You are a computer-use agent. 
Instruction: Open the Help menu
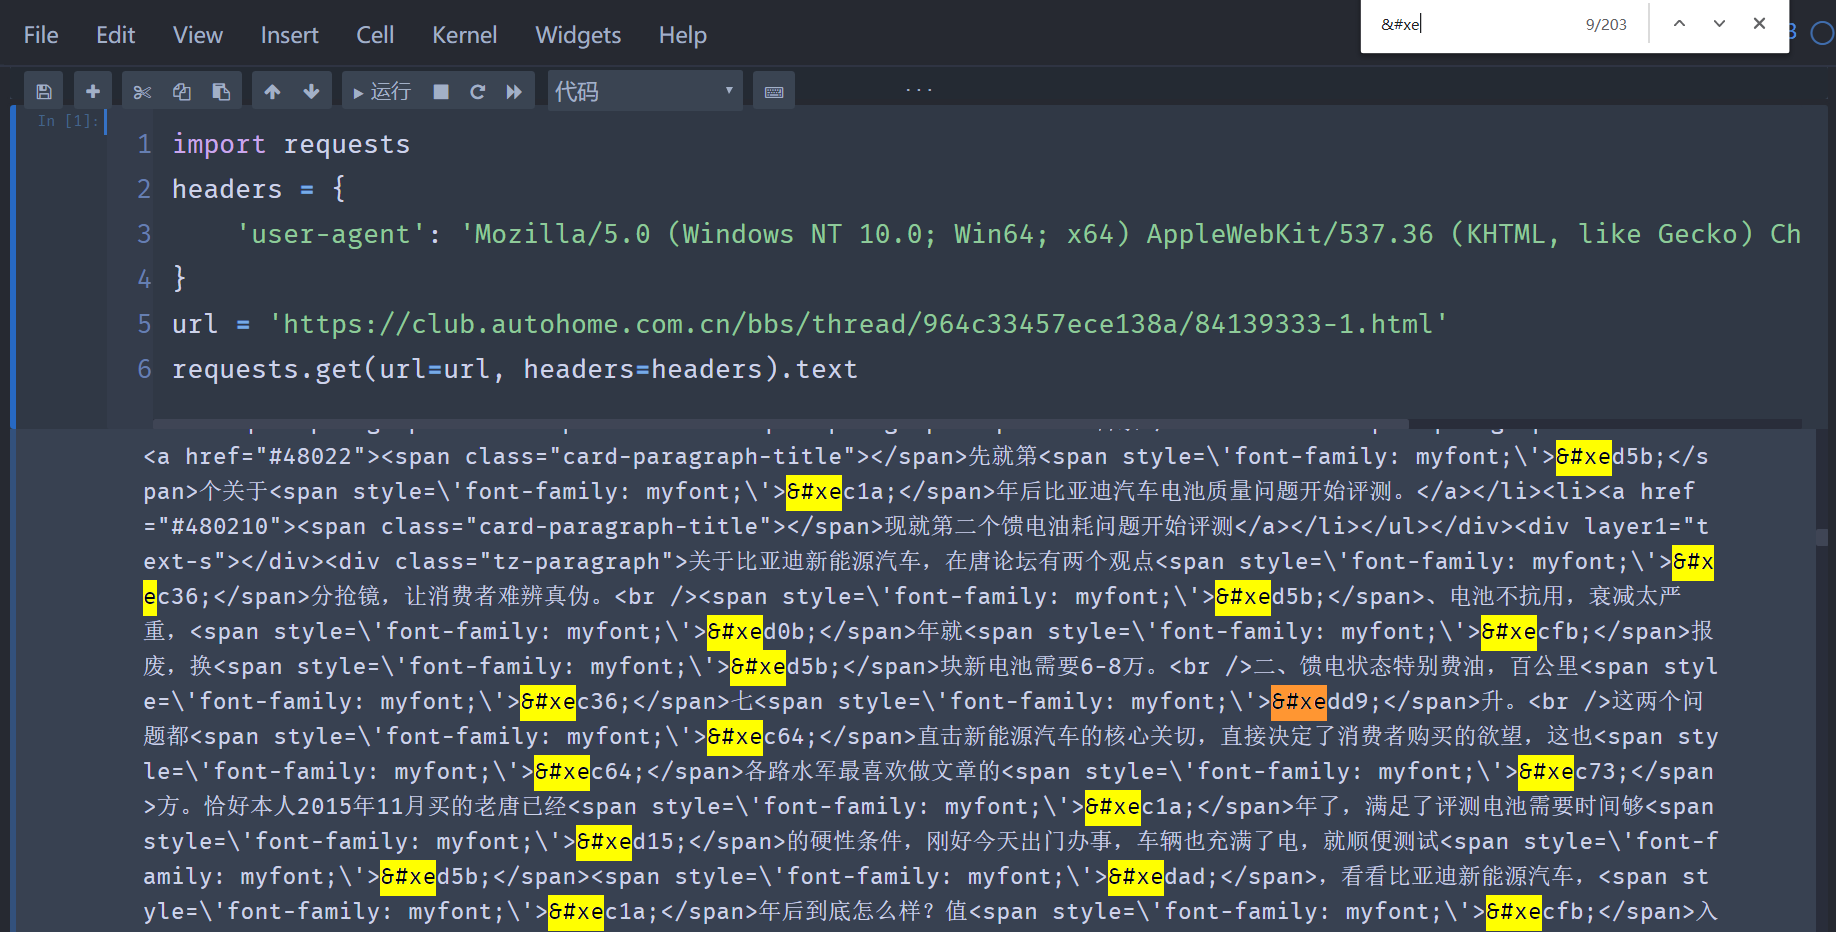[x=682, y=35]
